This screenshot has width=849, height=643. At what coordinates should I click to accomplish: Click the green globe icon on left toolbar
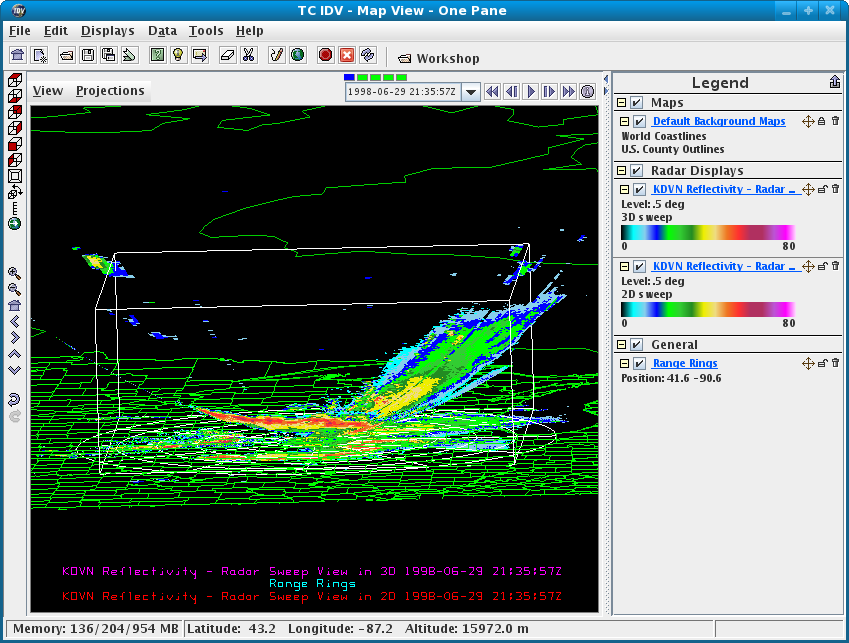click(x=14, y=224)
